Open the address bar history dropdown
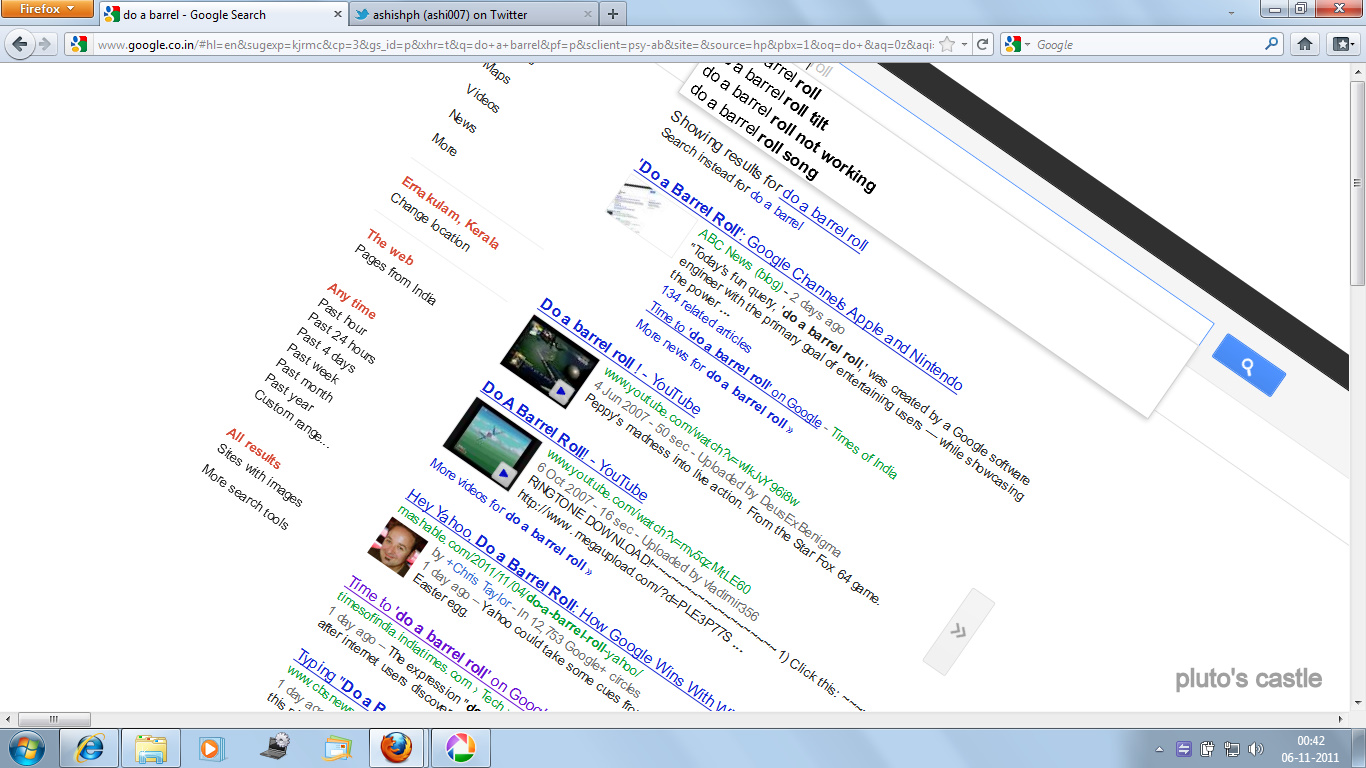Screen dimensions: 1366x768 [x=964, y=44]
